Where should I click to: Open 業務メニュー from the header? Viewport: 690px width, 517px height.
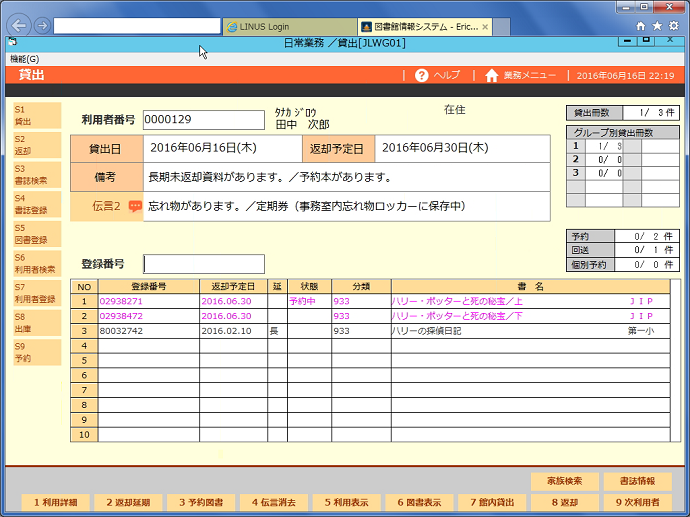pos(530,75)
